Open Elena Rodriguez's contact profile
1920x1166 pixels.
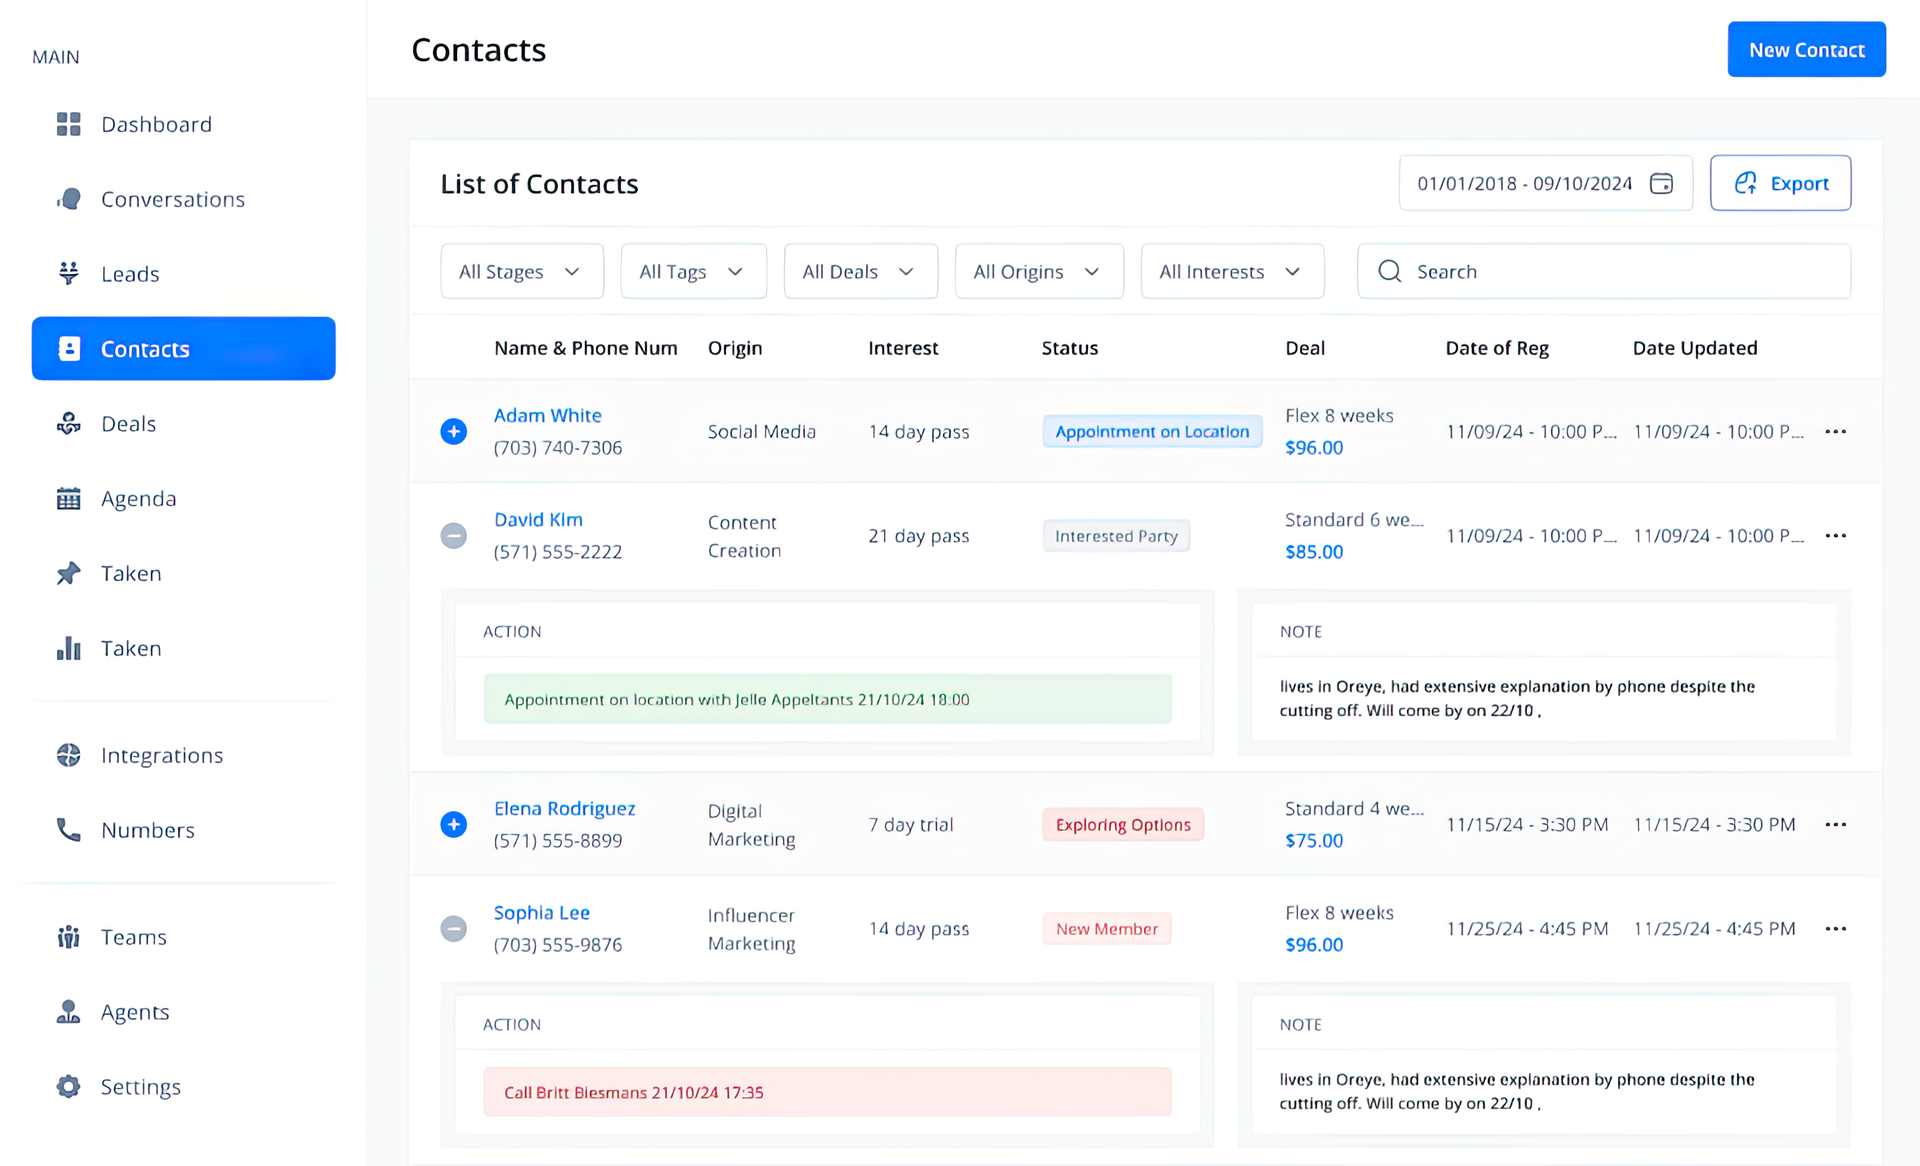click(564, 808)
